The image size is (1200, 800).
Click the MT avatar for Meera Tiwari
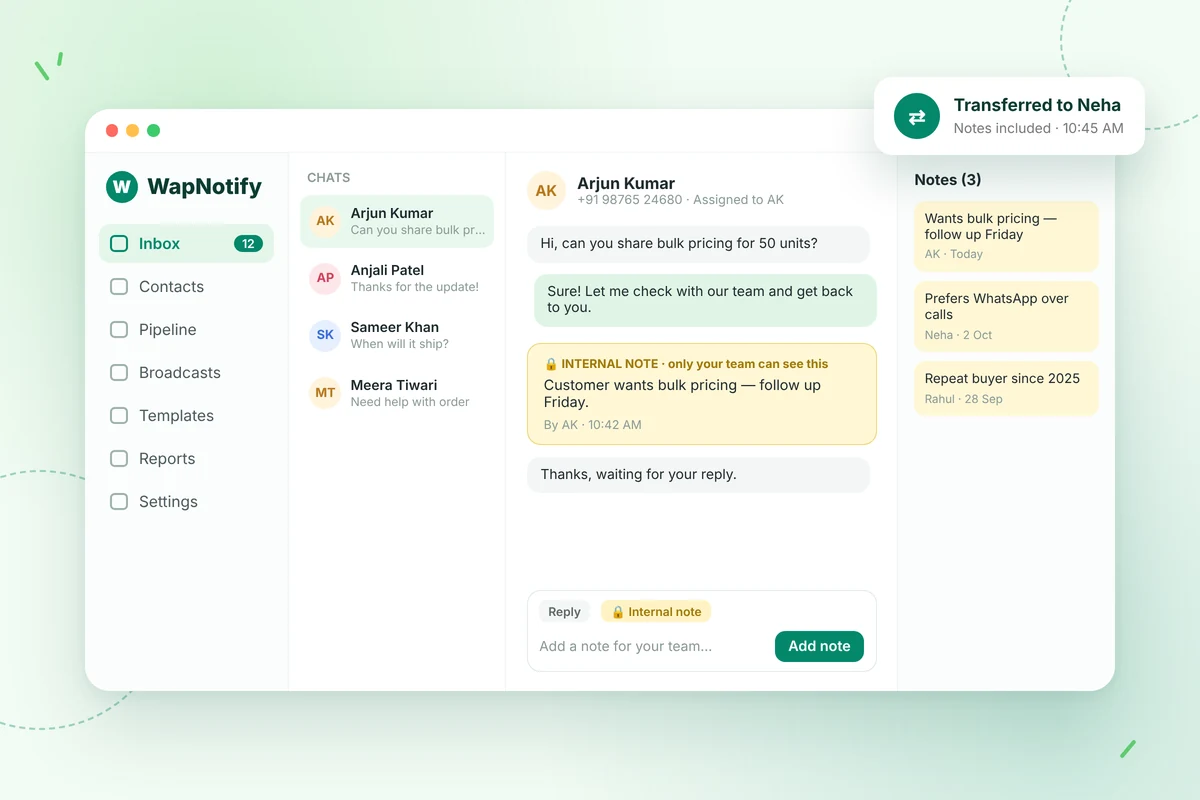coord(325,393)
